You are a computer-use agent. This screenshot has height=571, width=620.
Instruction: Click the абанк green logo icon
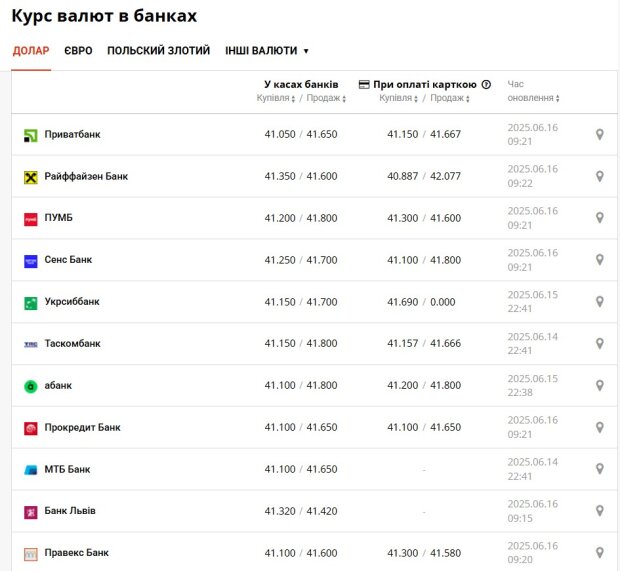click(31, 386)
